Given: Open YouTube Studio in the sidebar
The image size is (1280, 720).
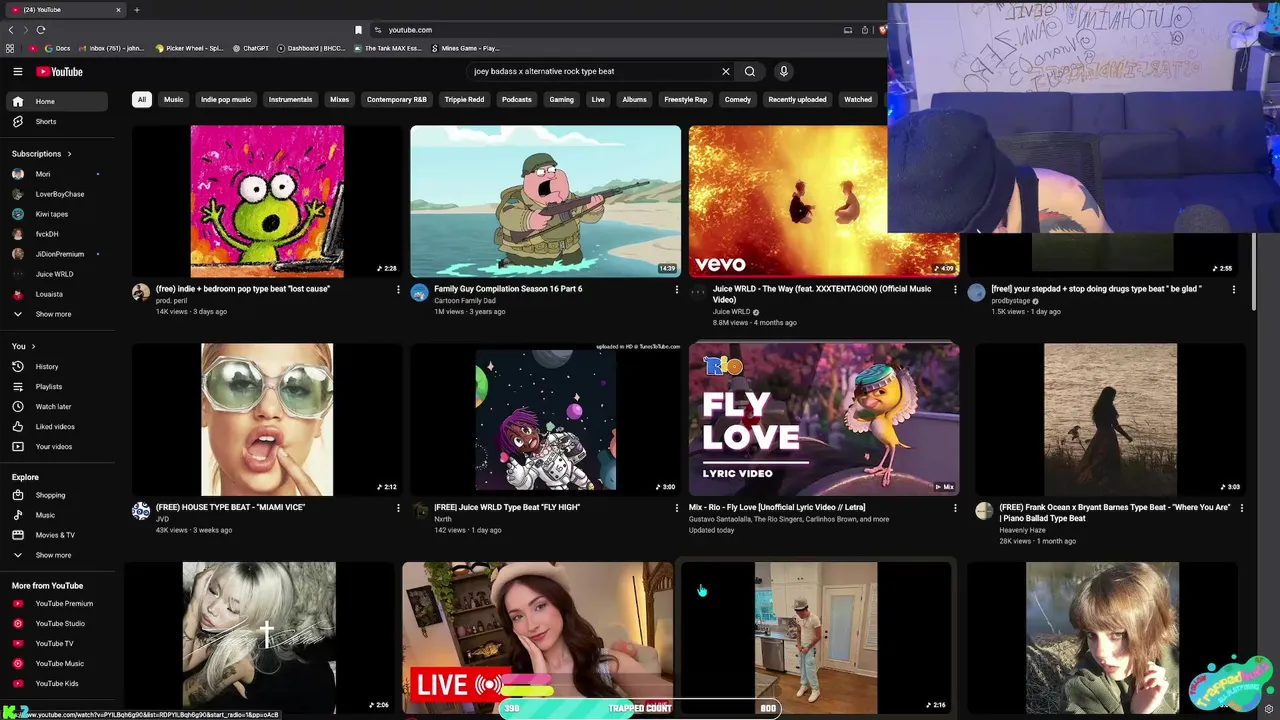Looking at the screenshot, I should point(56,623).
